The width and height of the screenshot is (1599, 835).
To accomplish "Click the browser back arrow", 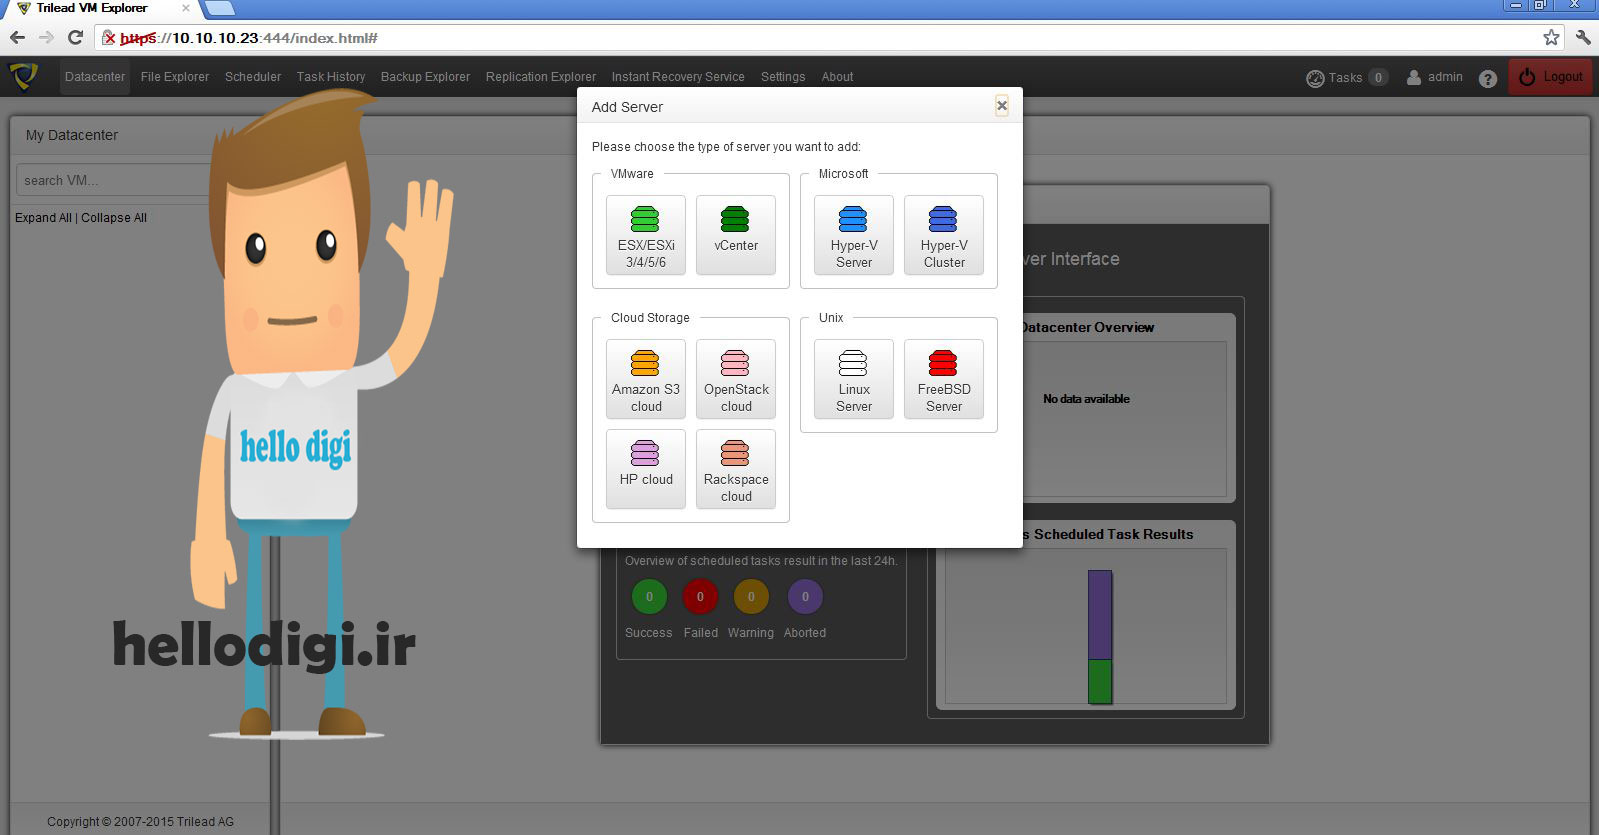I will tap(18, 38).
